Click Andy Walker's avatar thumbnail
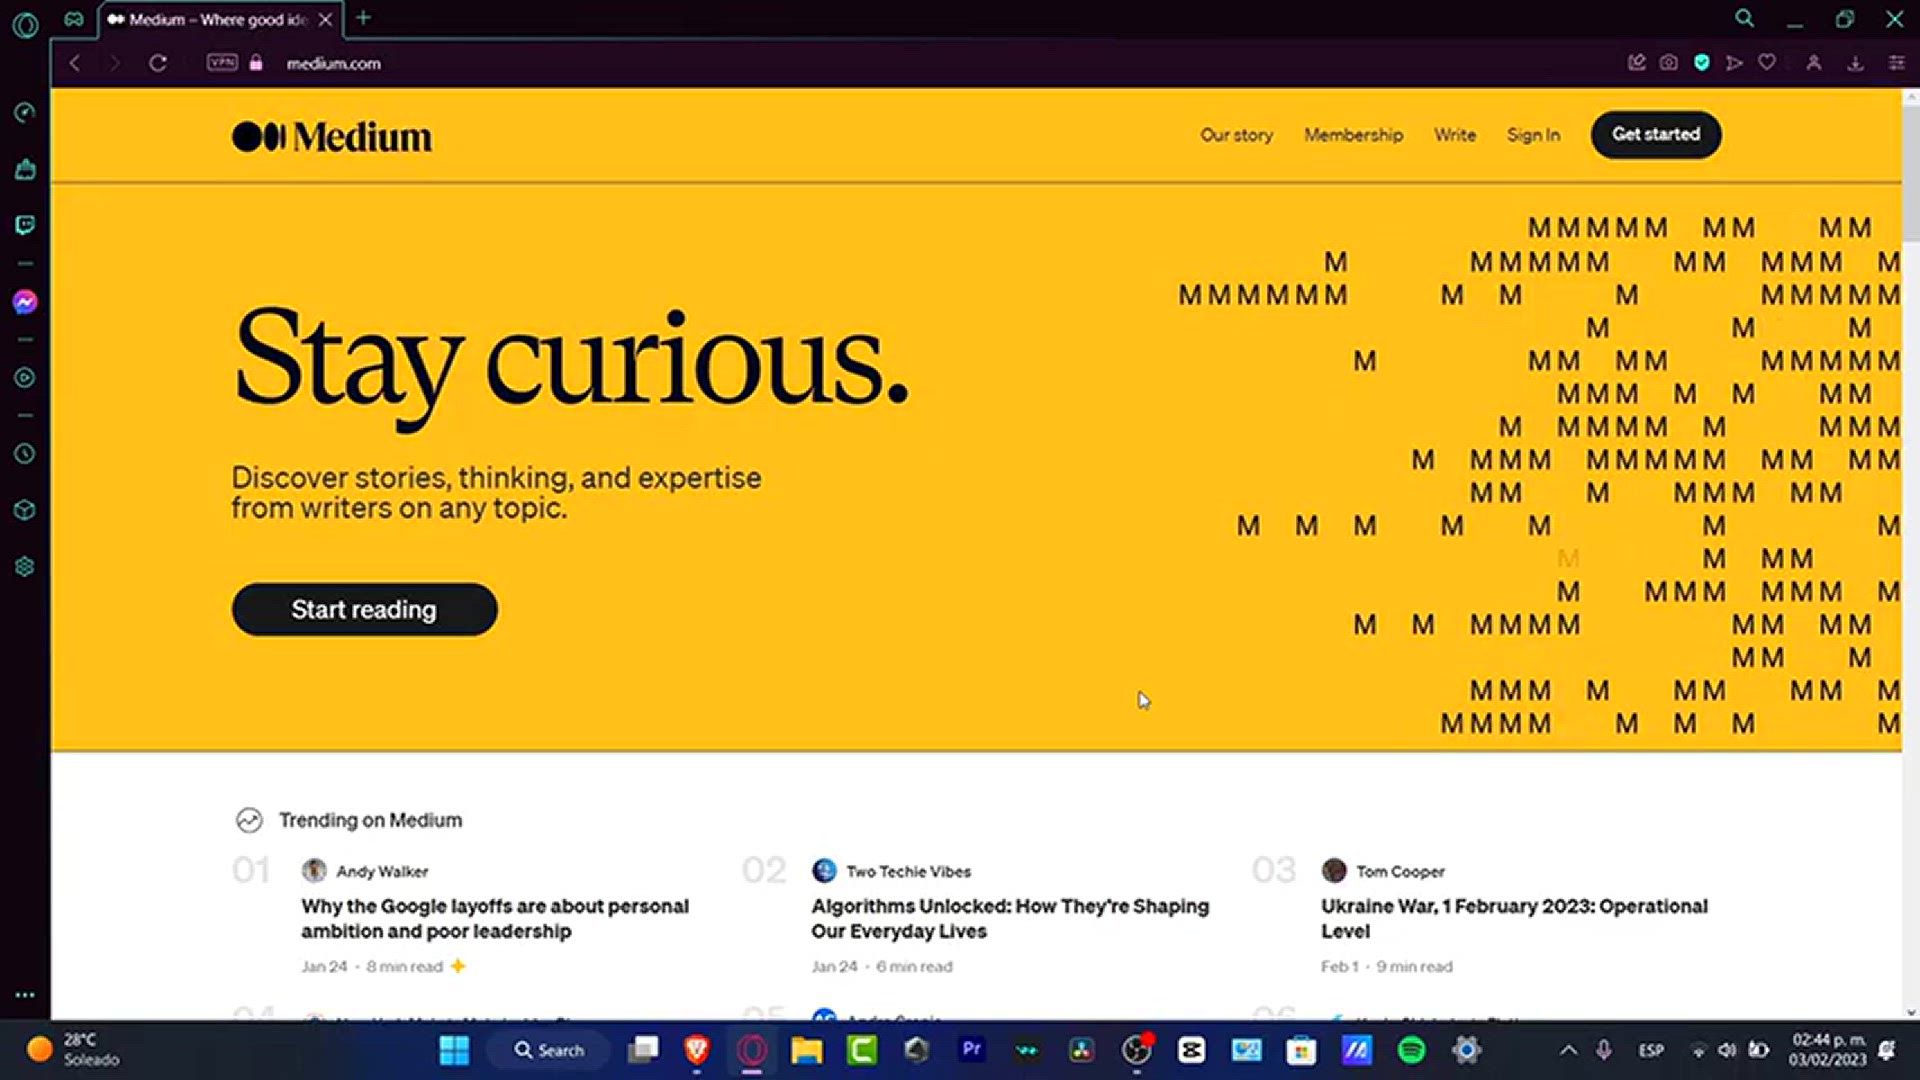Screen dimensions: 1920x1080 (x=314, y=870)
